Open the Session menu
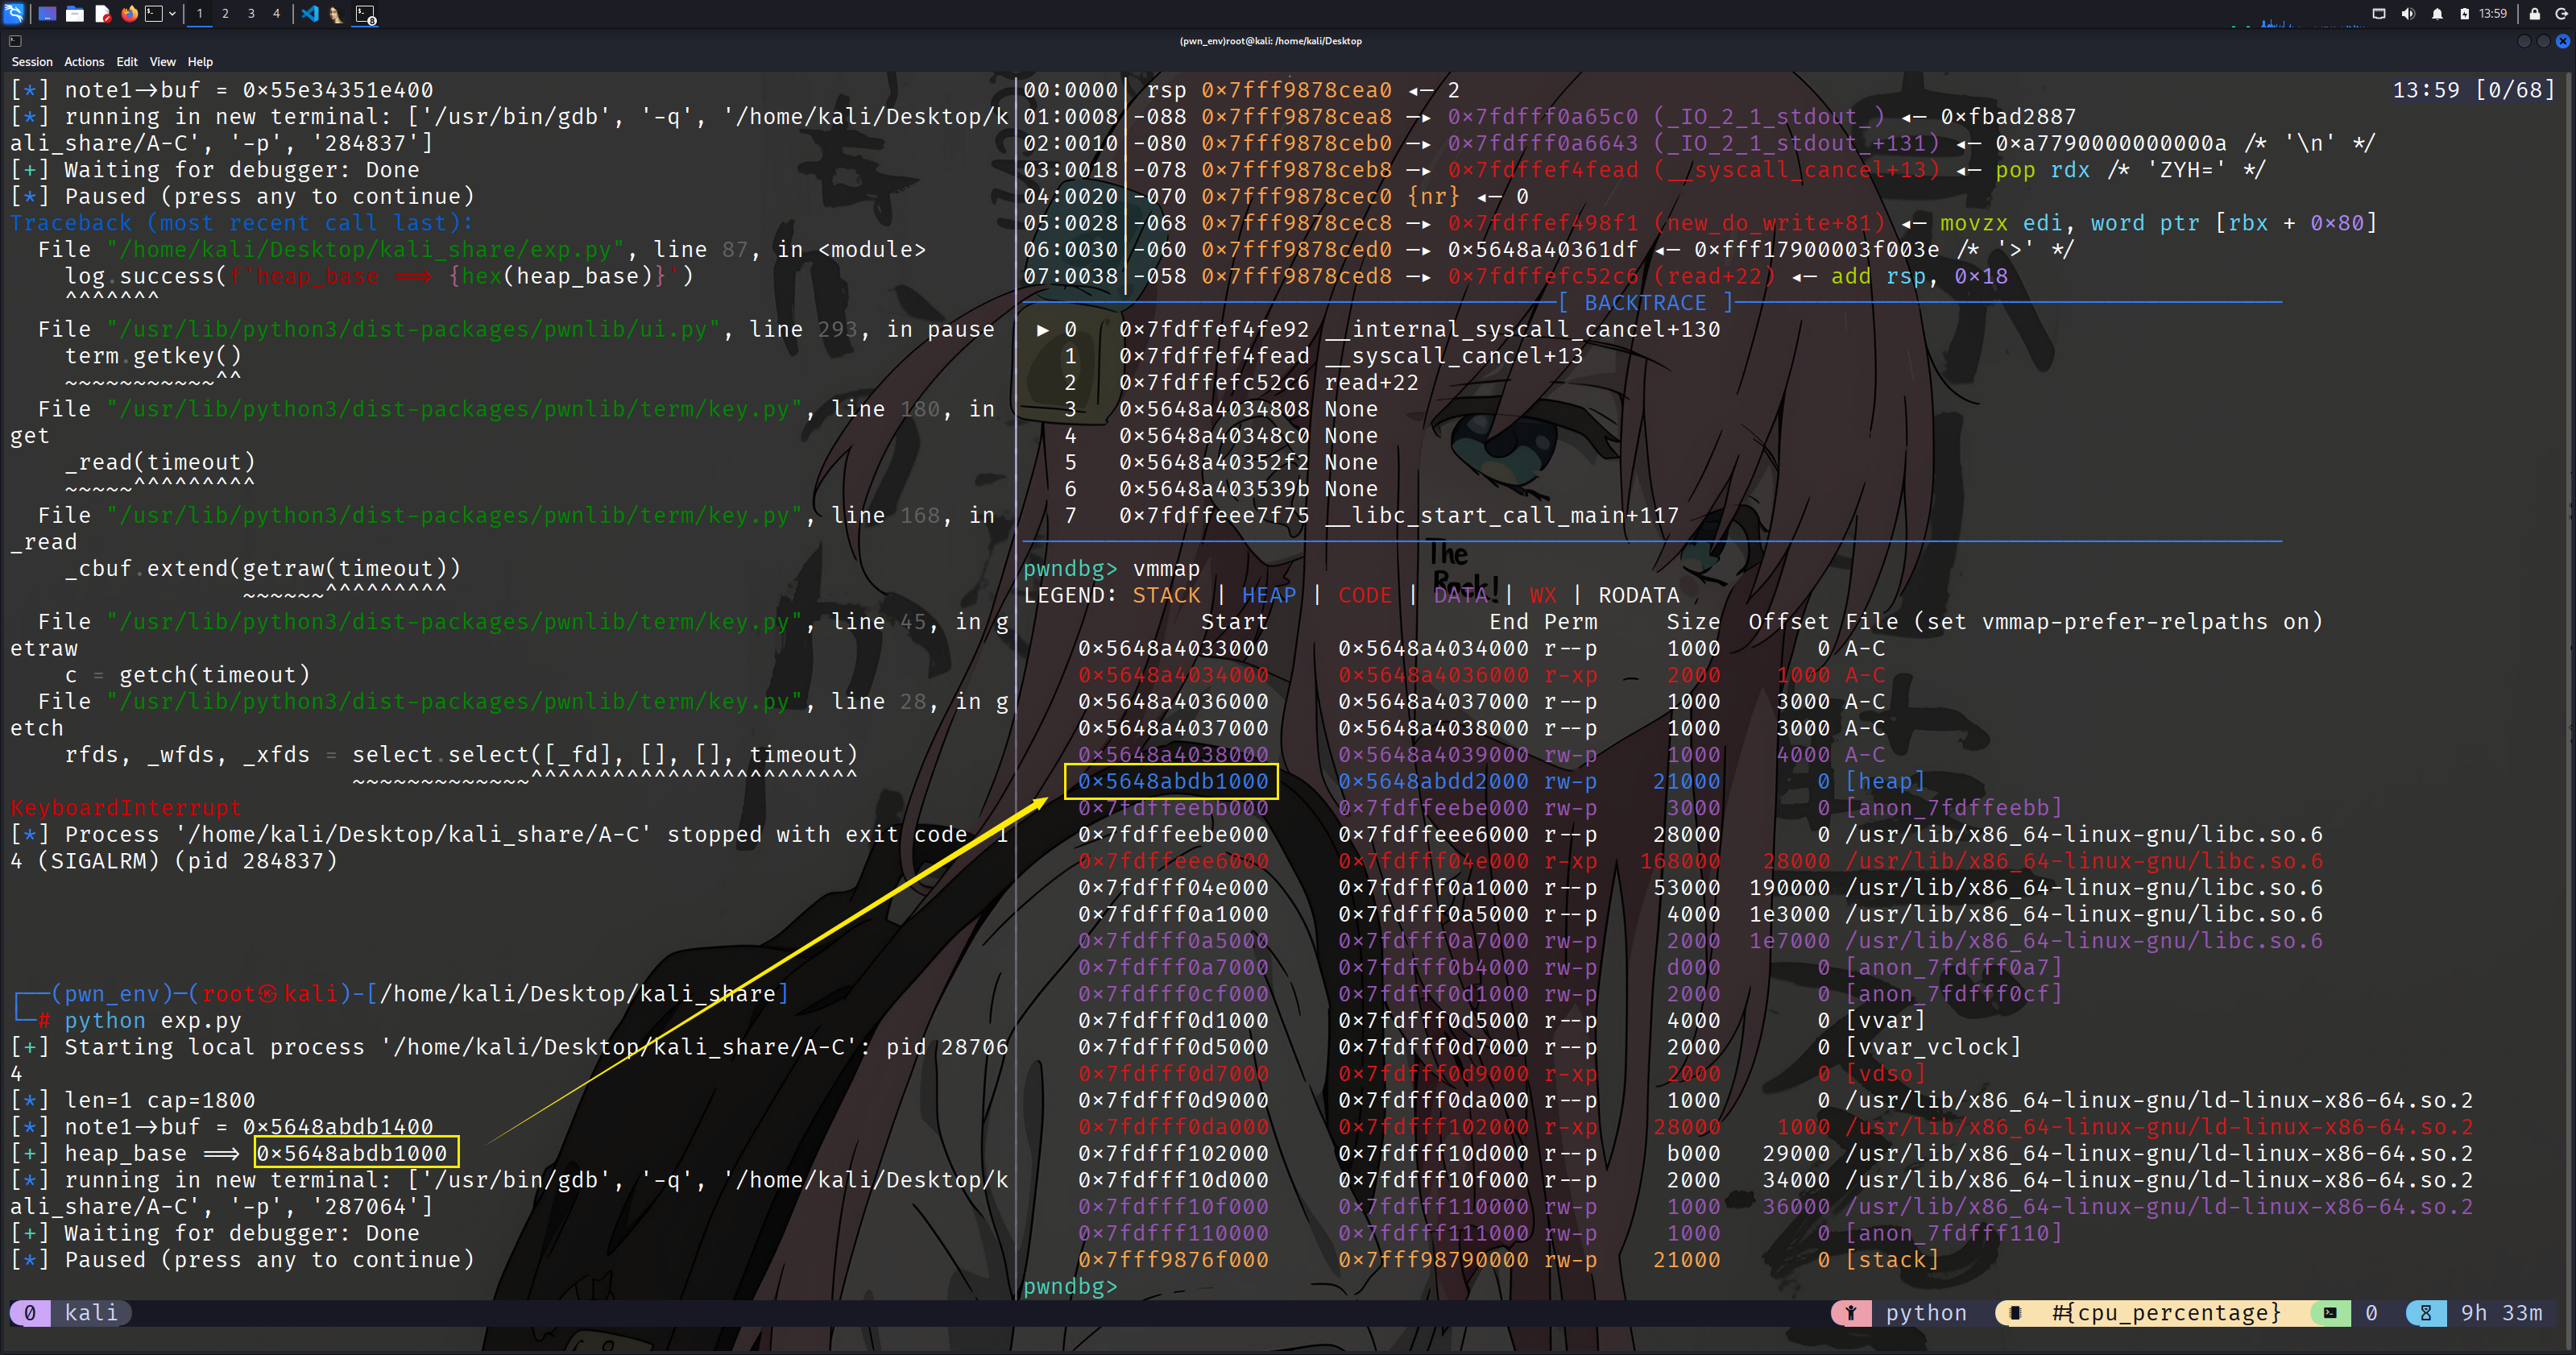Screen dimensions: 2576x1355 [32, 62]
